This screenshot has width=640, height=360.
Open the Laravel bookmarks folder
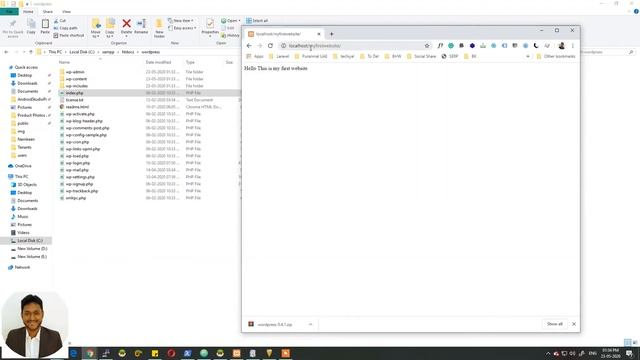[279, 56]
